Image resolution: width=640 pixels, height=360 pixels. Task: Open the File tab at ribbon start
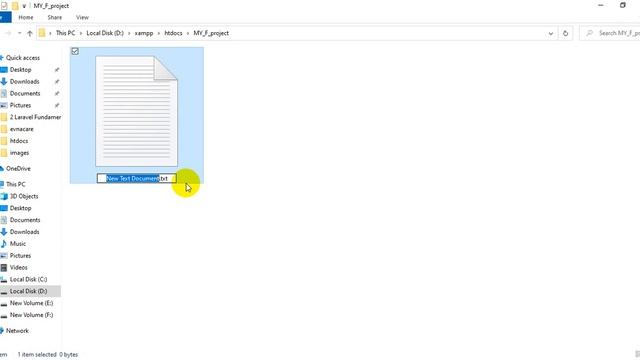(5, 18)
